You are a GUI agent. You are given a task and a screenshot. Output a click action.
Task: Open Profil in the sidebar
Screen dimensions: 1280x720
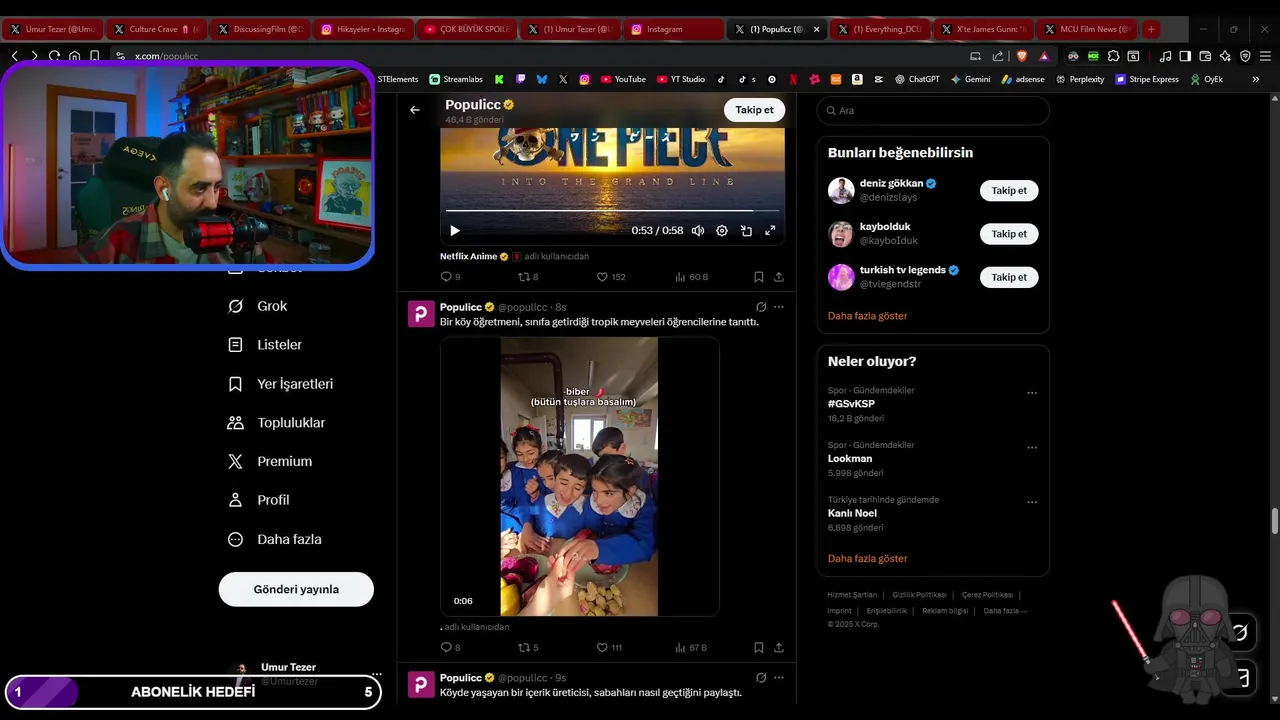259,500
